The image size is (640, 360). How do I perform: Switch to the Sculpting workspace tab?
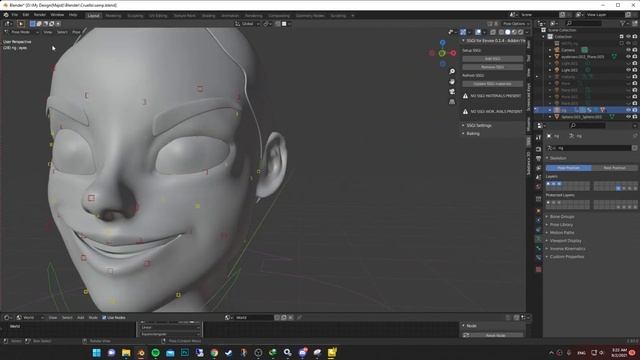tap(135, 16)
